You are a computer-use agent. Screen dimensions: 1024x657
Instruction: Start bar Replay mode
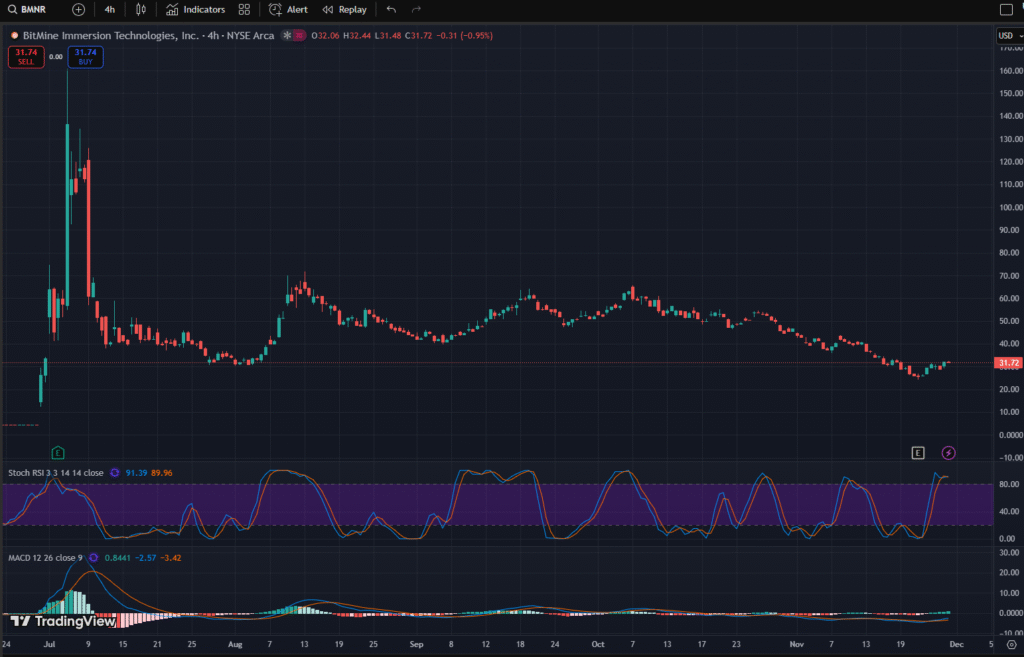point(344,9)
